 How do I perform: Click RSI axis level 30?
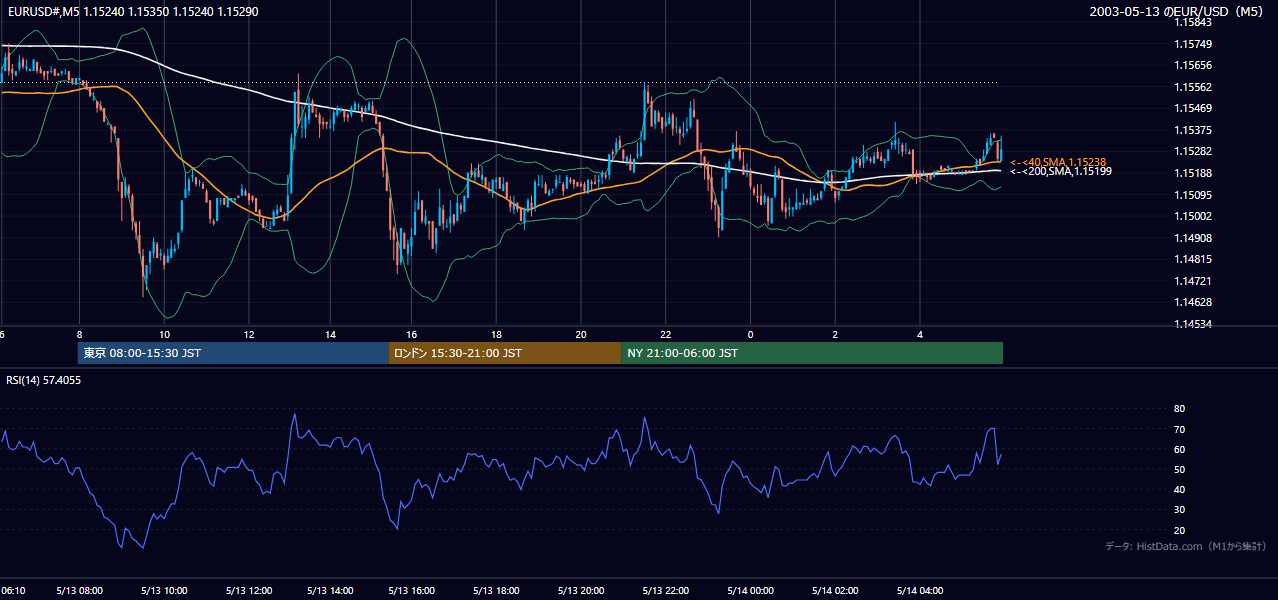pos(1179,510)
